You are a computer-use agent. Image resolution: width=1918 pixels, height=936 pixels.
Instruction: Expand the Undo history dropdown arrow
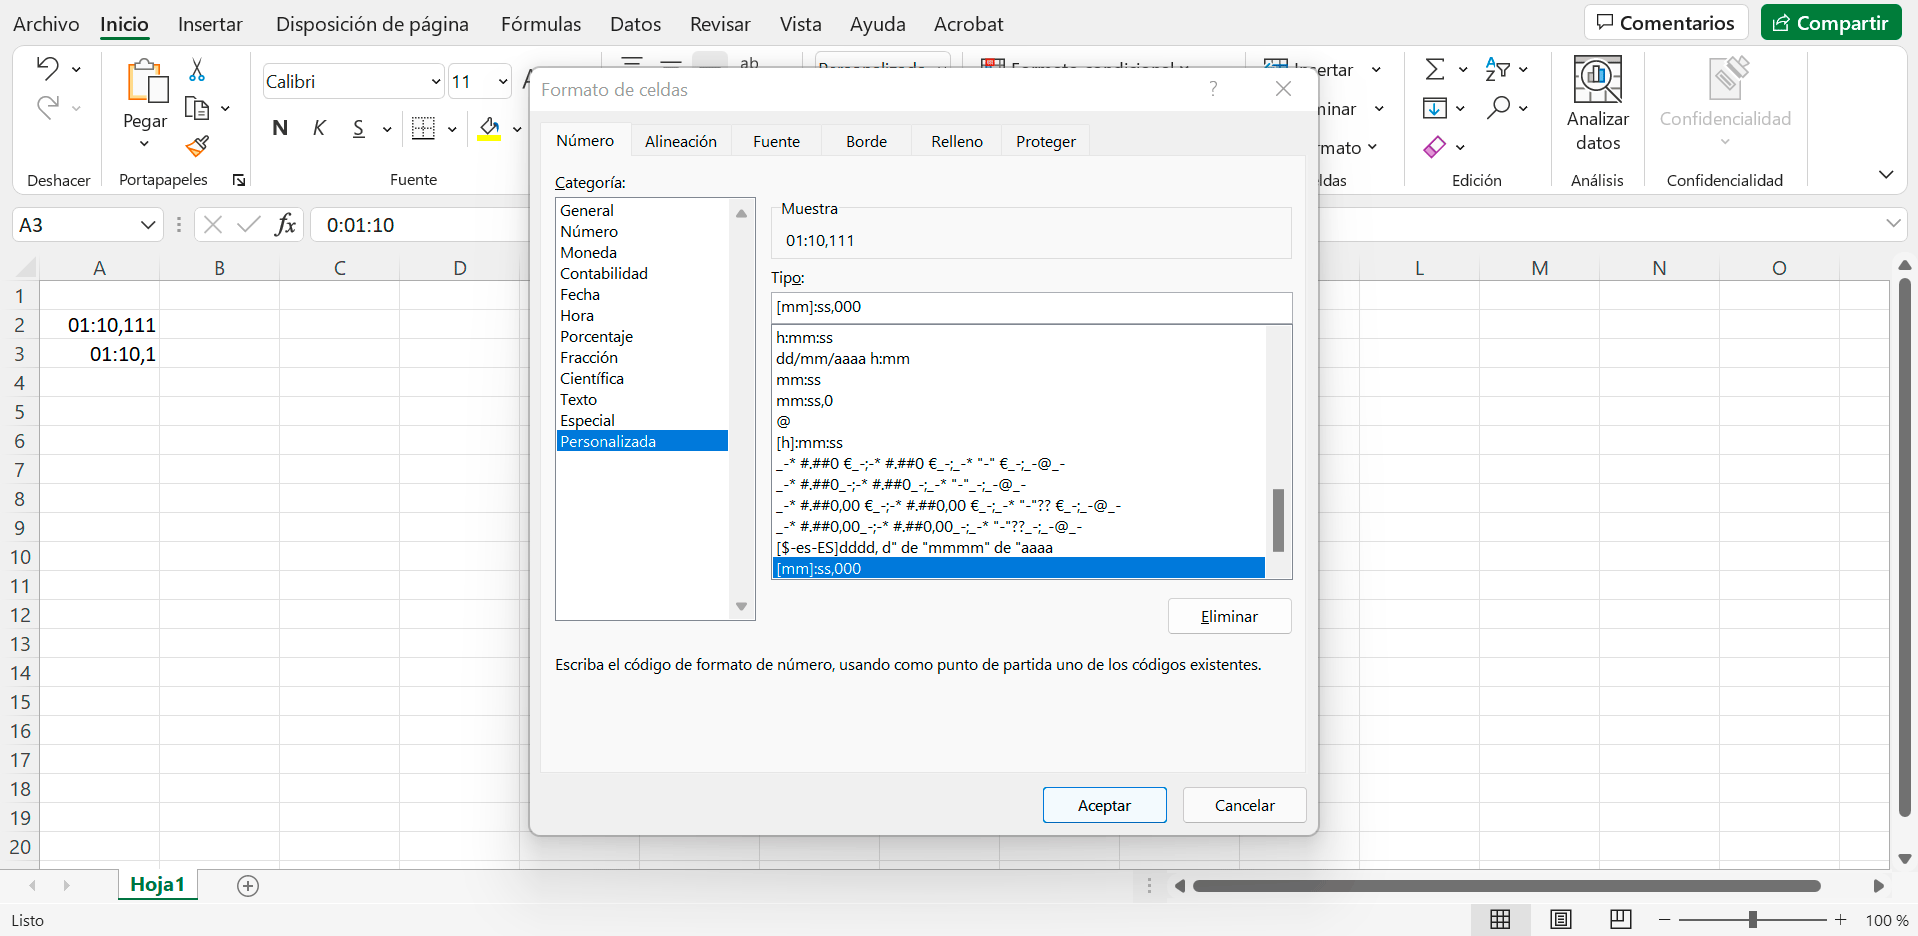(x=76, y=69)
